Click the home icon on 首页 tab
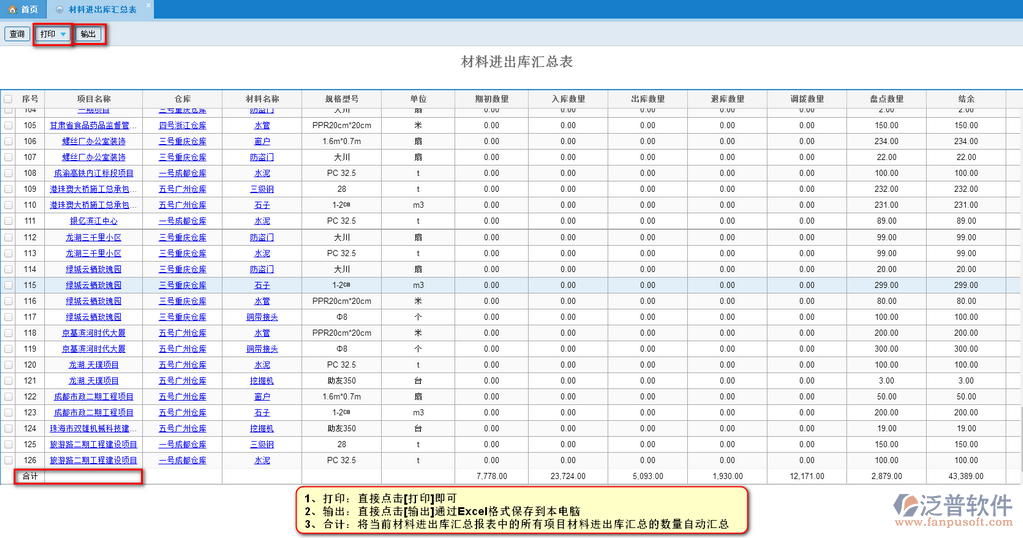Image resolution: width=1023 pixels, height=538 pixels. (x=12, y=9)
